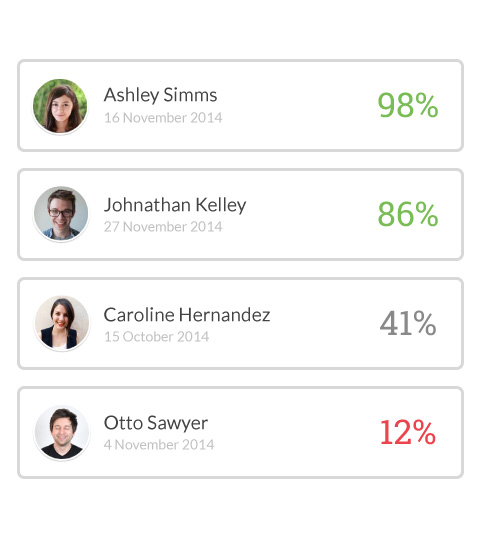488x536 pixels.
Task: Select the 27 November 2014 date
Action: [163, 227]
